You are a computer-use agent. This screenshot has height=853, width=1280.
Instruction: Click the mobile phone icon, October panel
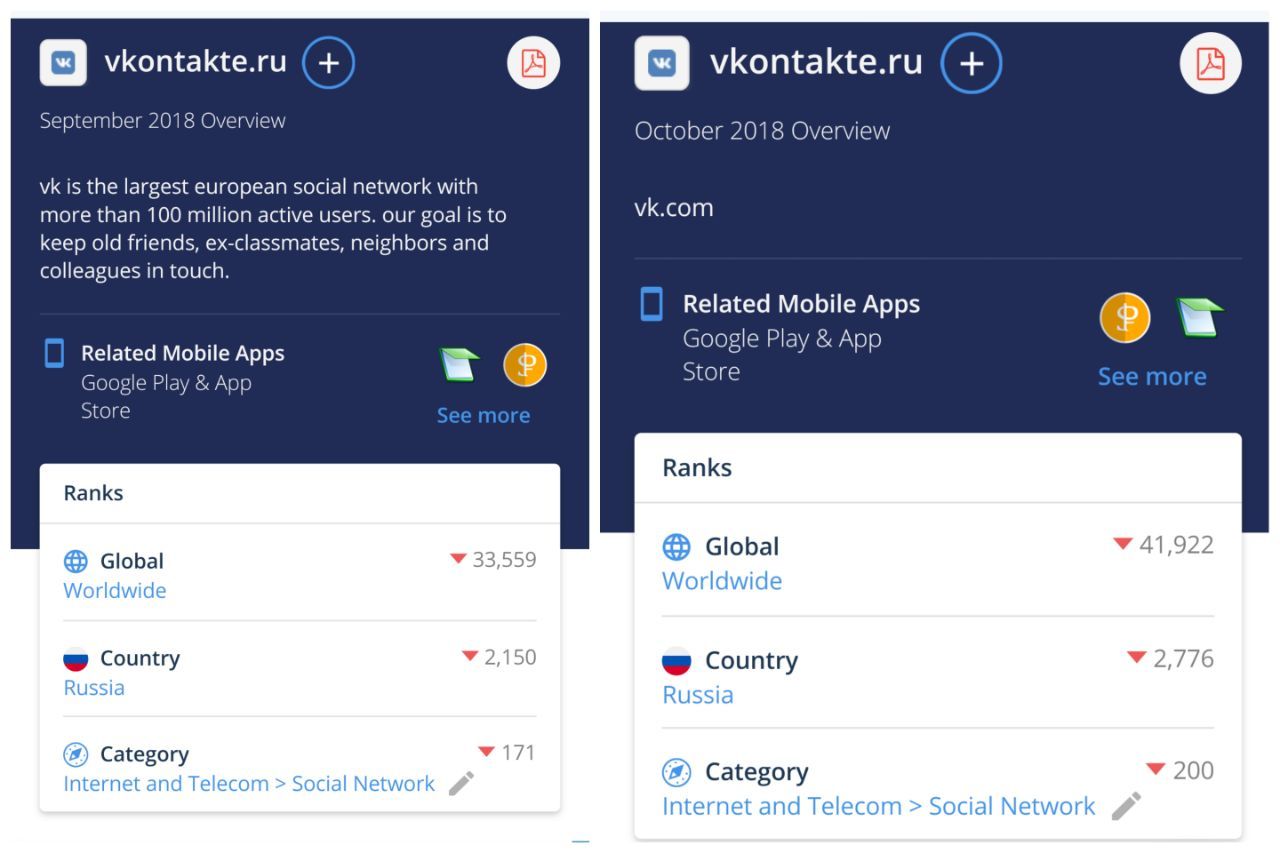click(x=651, y=304)
